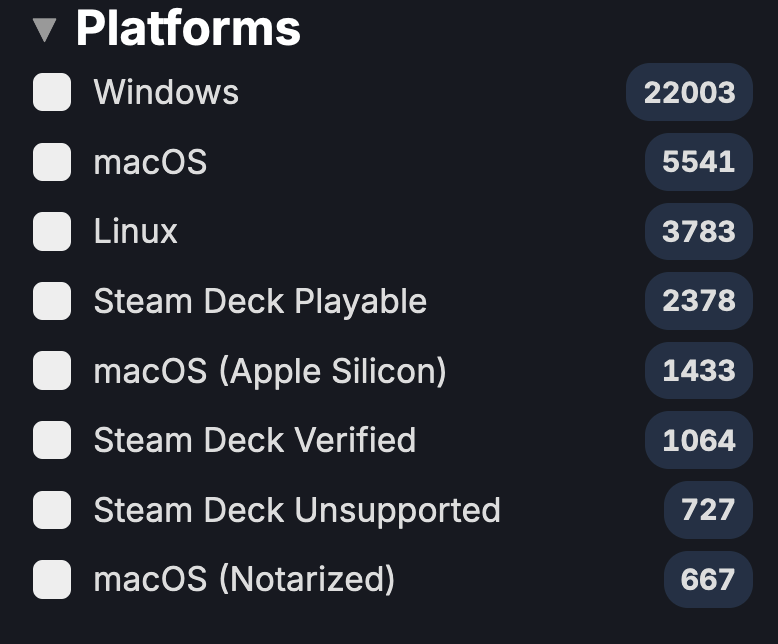
Task: Enable the macOS platform checkbox
Action: point(52,162)
